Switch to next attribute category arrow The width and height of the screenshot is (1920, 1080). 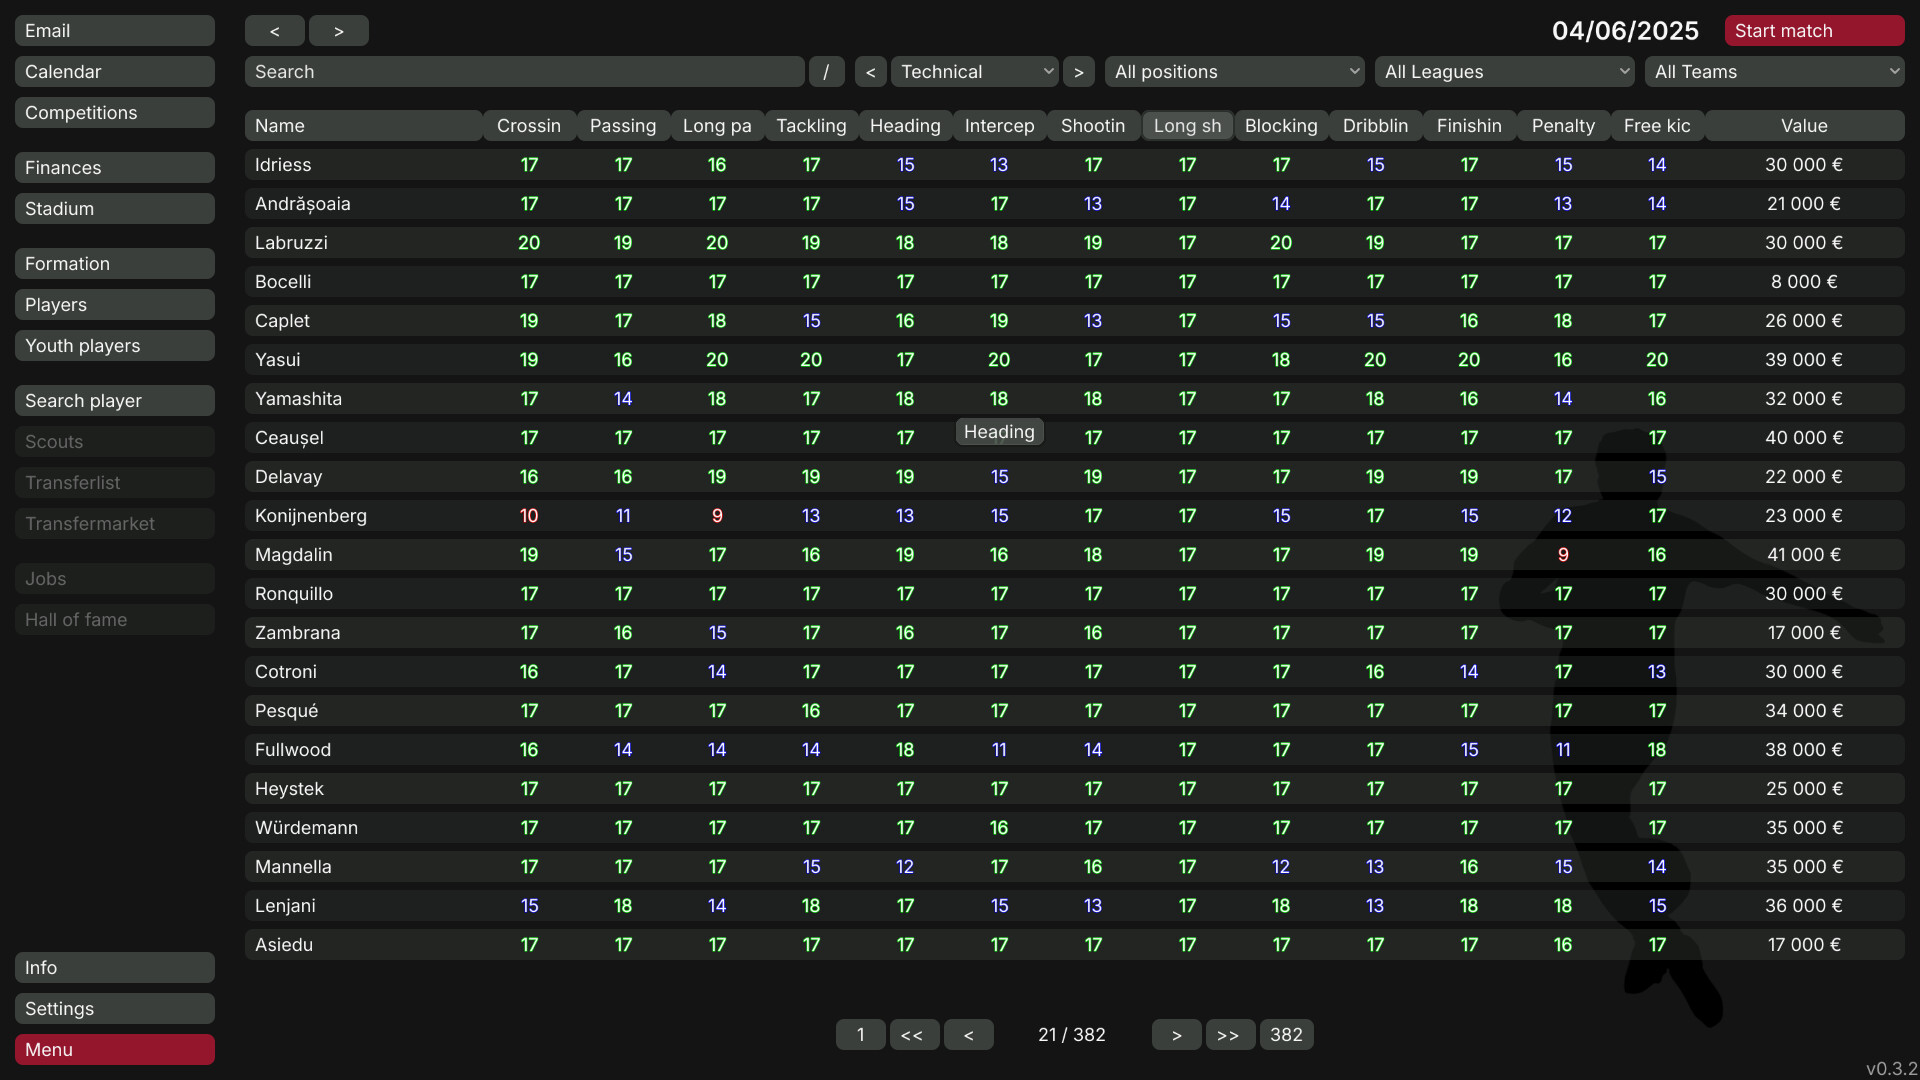(1078, 72)
